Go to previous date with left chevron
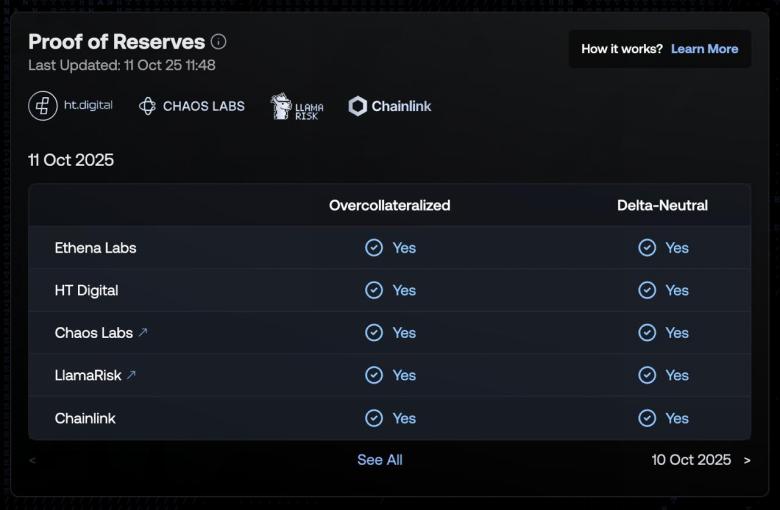The image size is (780, 510). (x=33, y=460)
